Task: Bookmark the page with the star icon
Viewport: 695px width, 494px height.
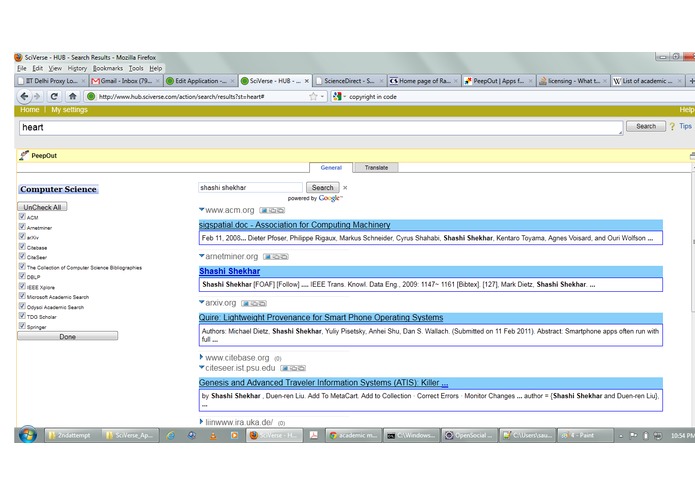Action: 313,96
